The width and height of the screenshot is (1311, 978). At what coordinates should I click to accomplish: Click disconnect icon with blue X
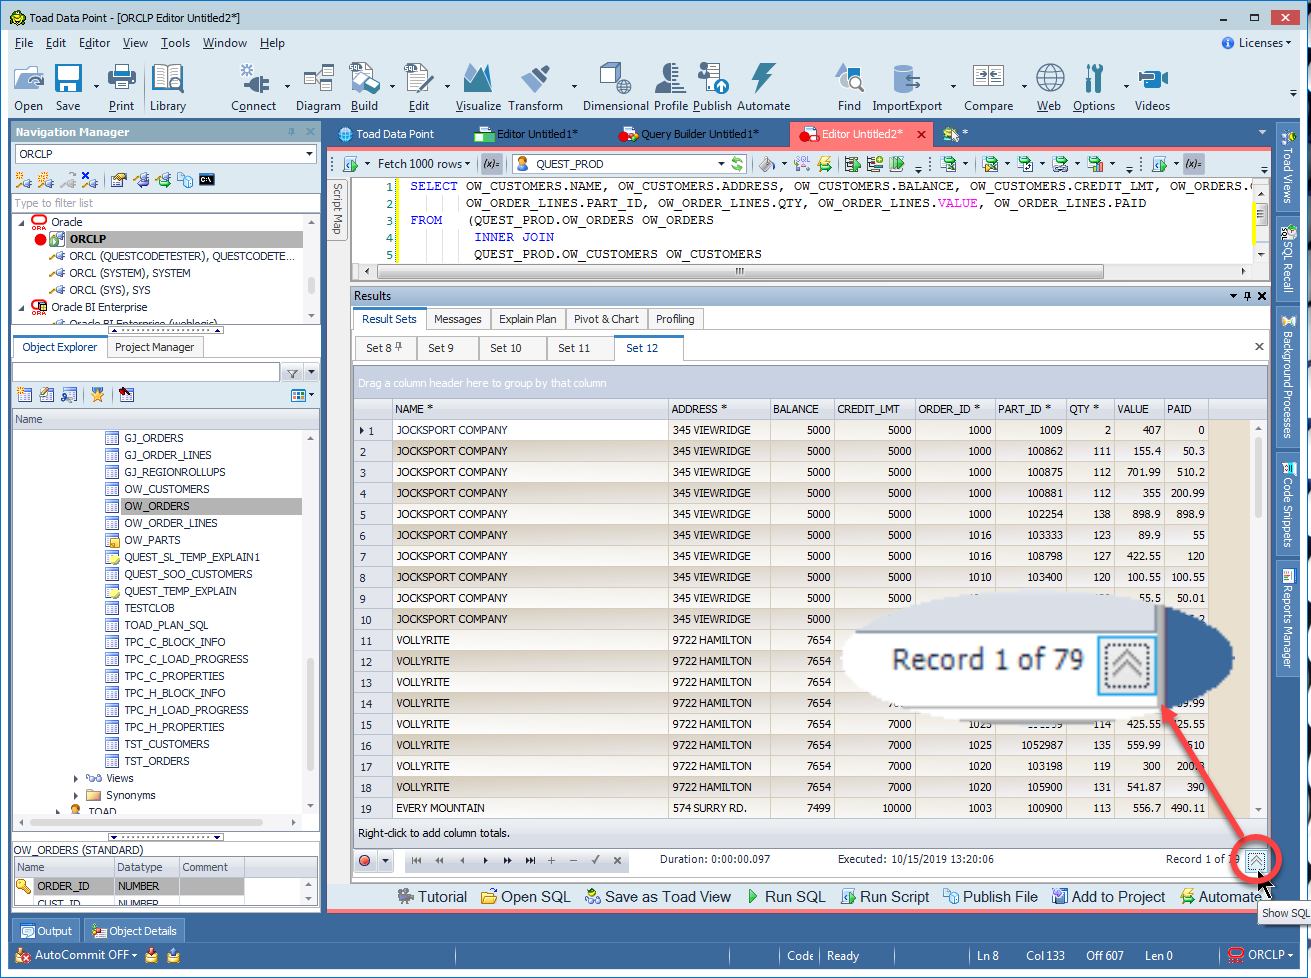[x=90, y=180]
